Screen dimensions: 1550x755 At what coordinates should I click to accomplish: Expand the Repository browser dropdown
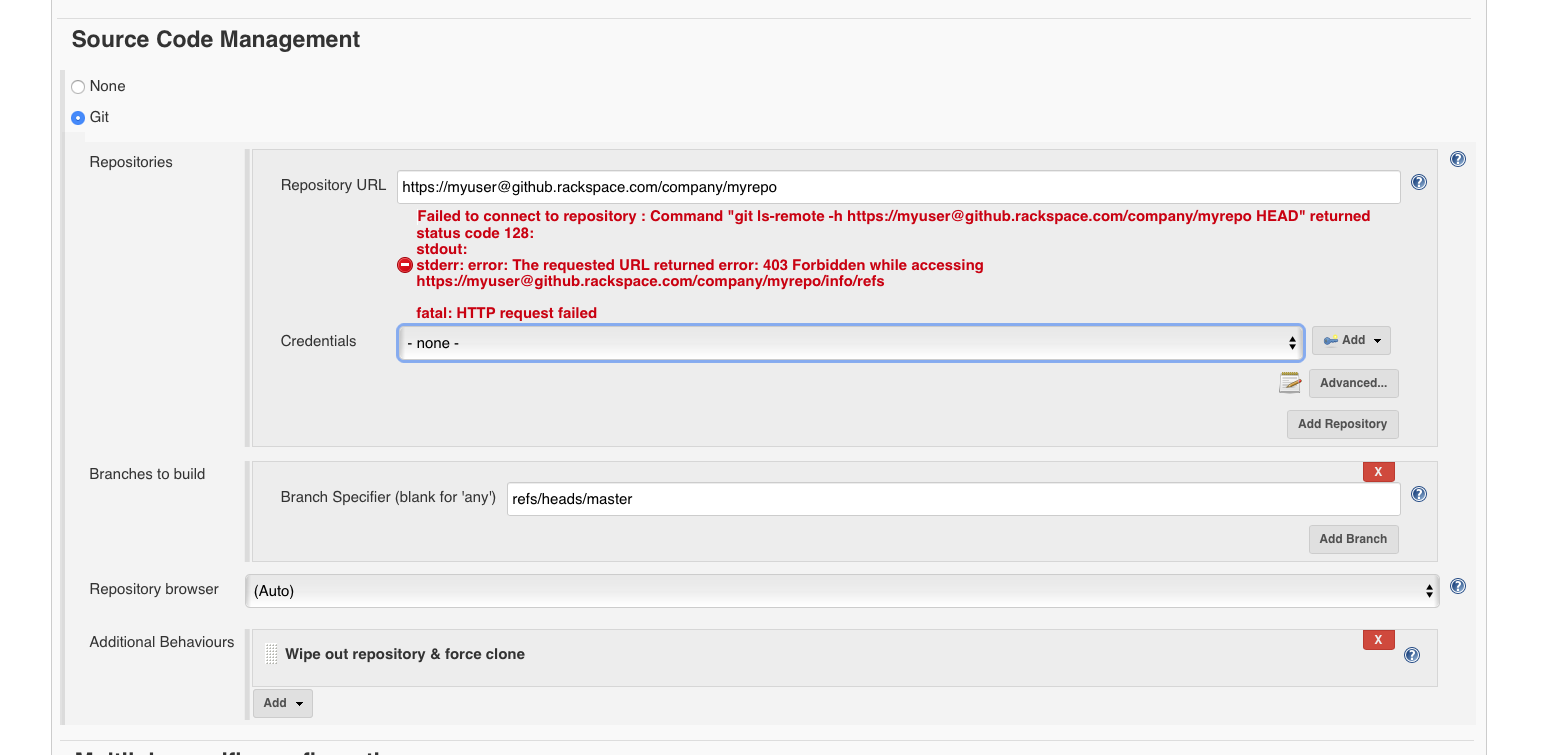(841, 591)
